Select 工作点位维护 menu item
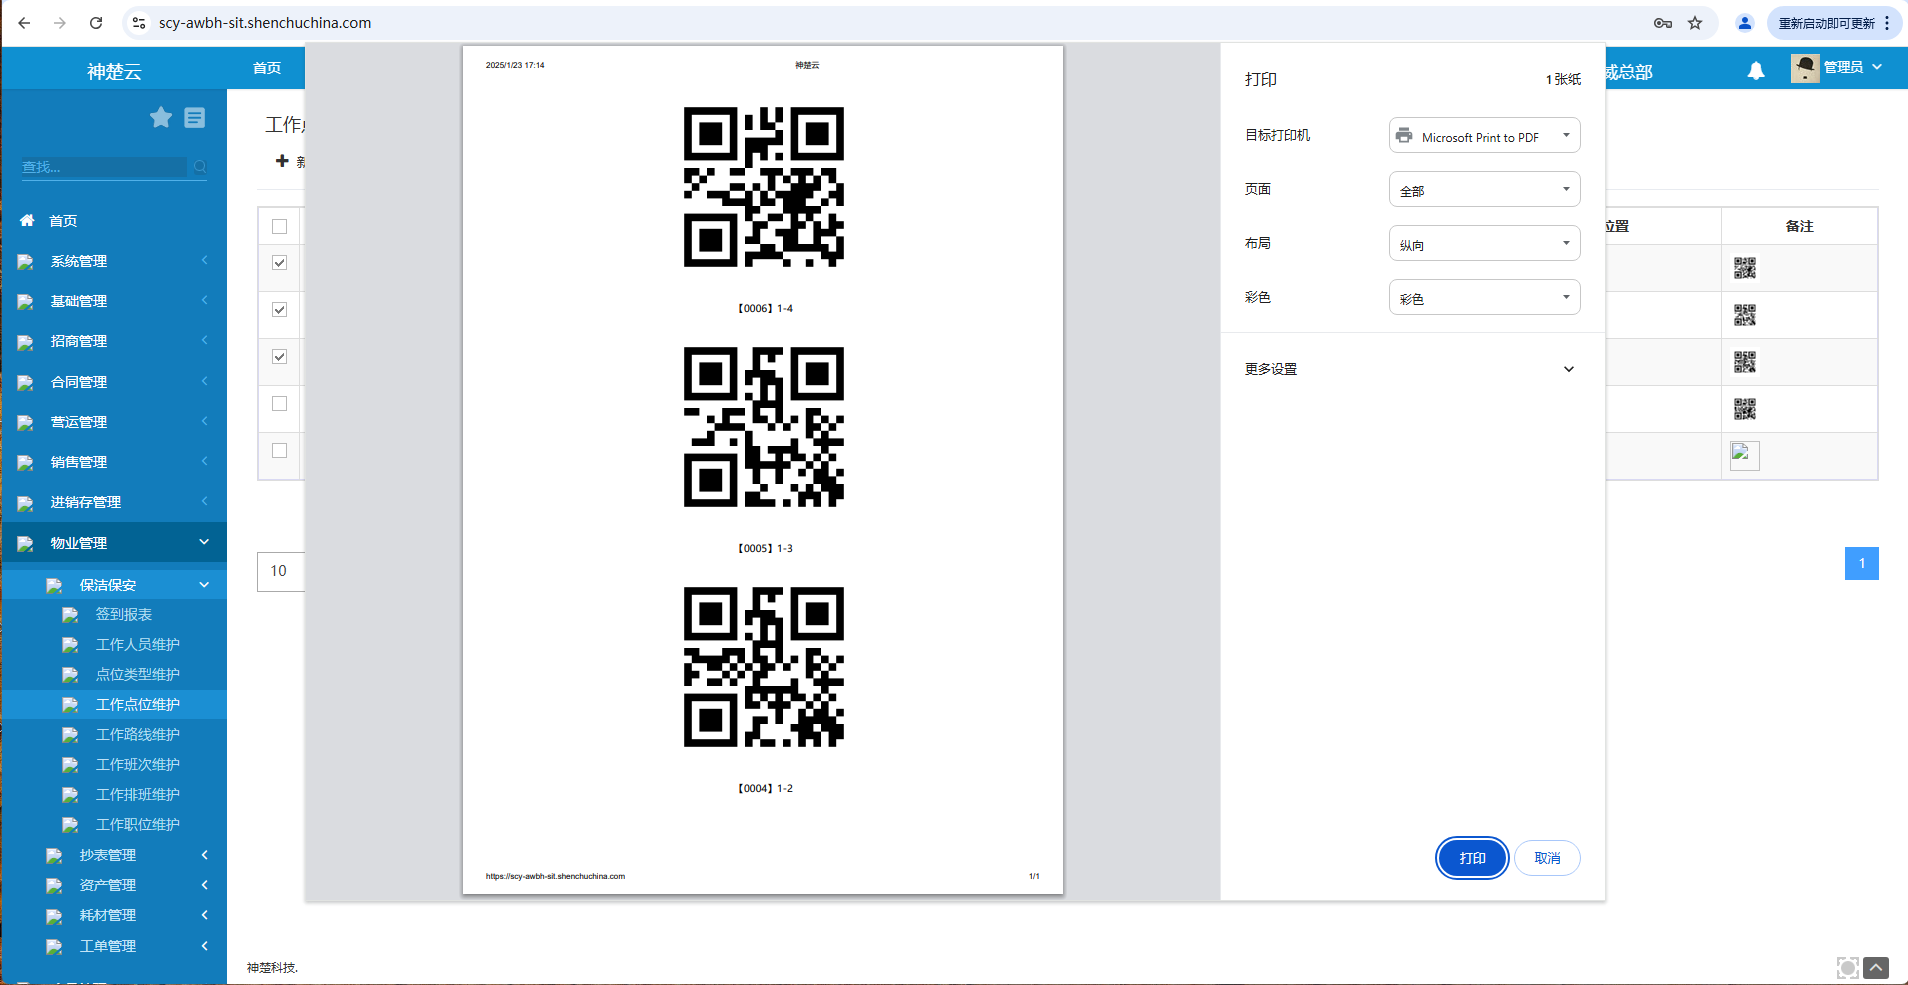Screen dimensions: 1908x985 (138, 705)
